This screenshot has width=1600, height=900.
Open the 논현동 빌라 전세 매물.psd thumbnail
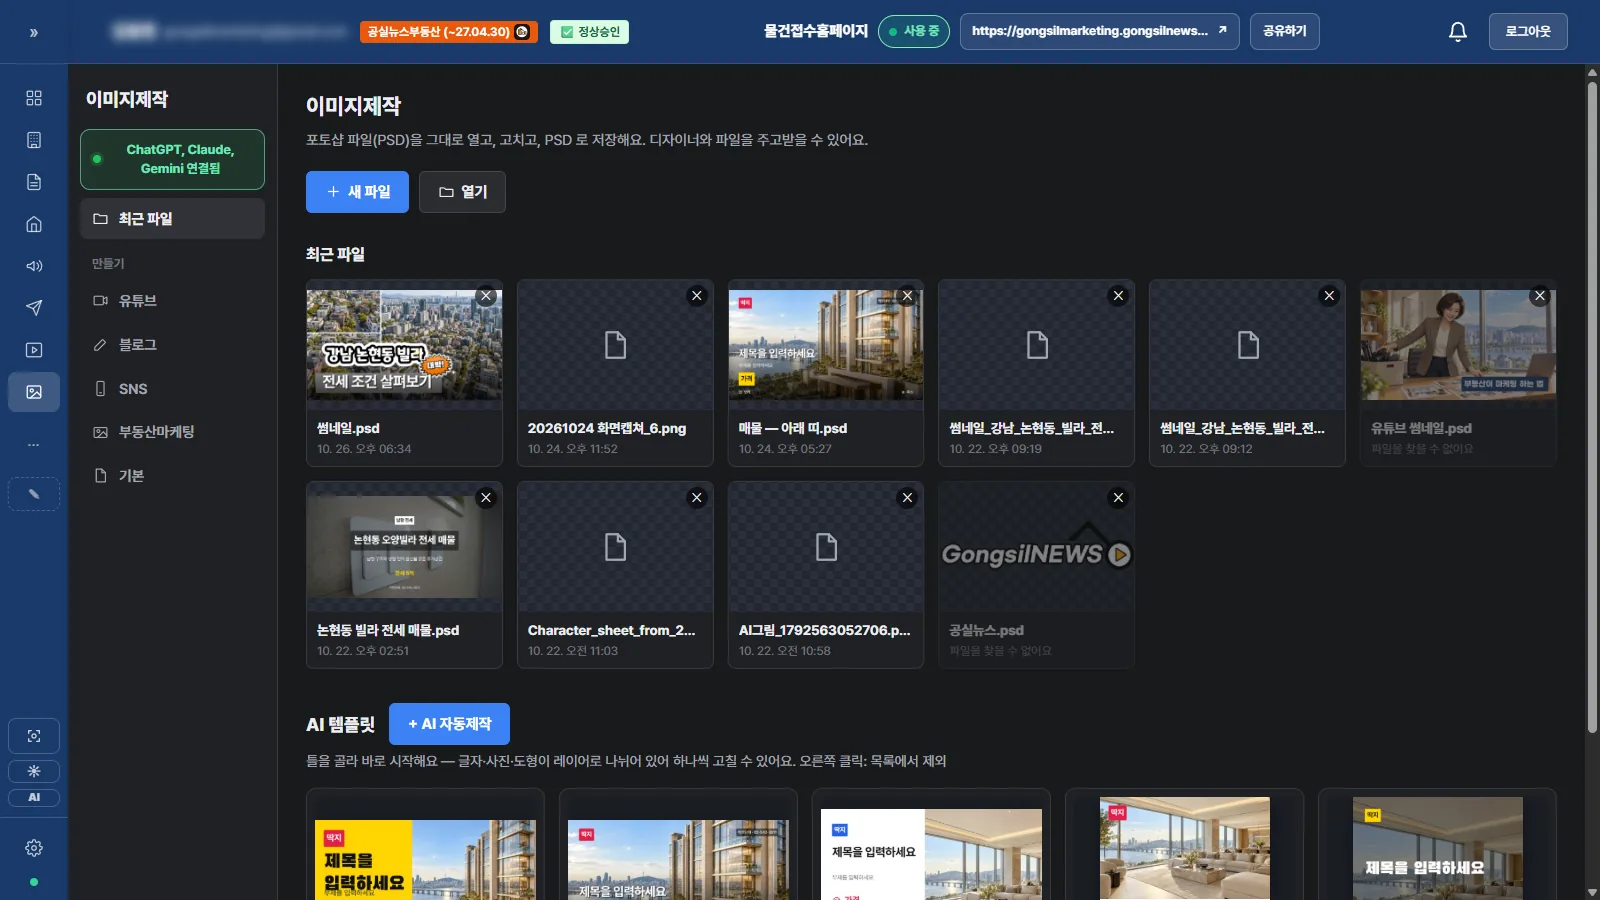(404, 547)
